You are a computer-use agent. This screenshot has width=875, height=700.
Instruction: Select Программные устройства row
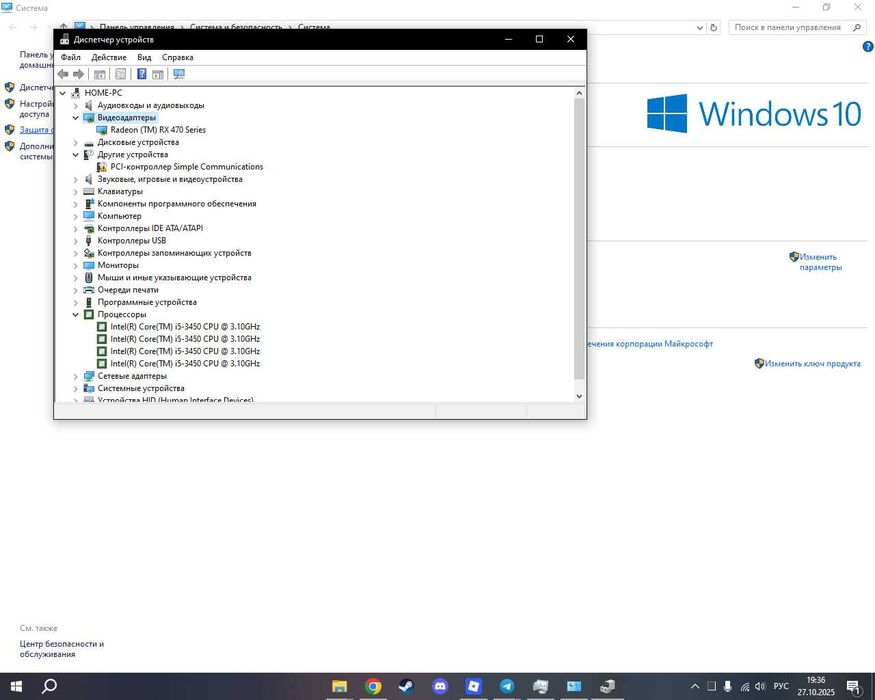pos(147,302)
